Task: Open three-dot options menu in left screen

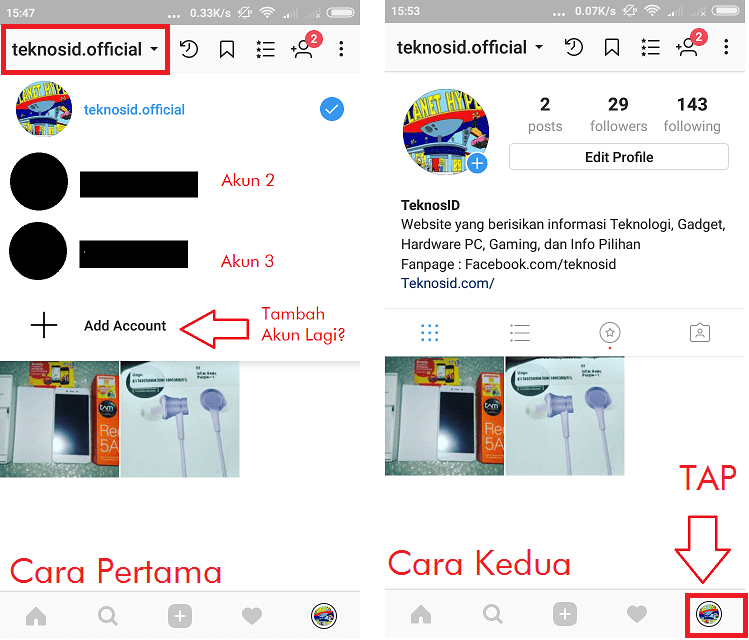Action: tap(341, 49)
